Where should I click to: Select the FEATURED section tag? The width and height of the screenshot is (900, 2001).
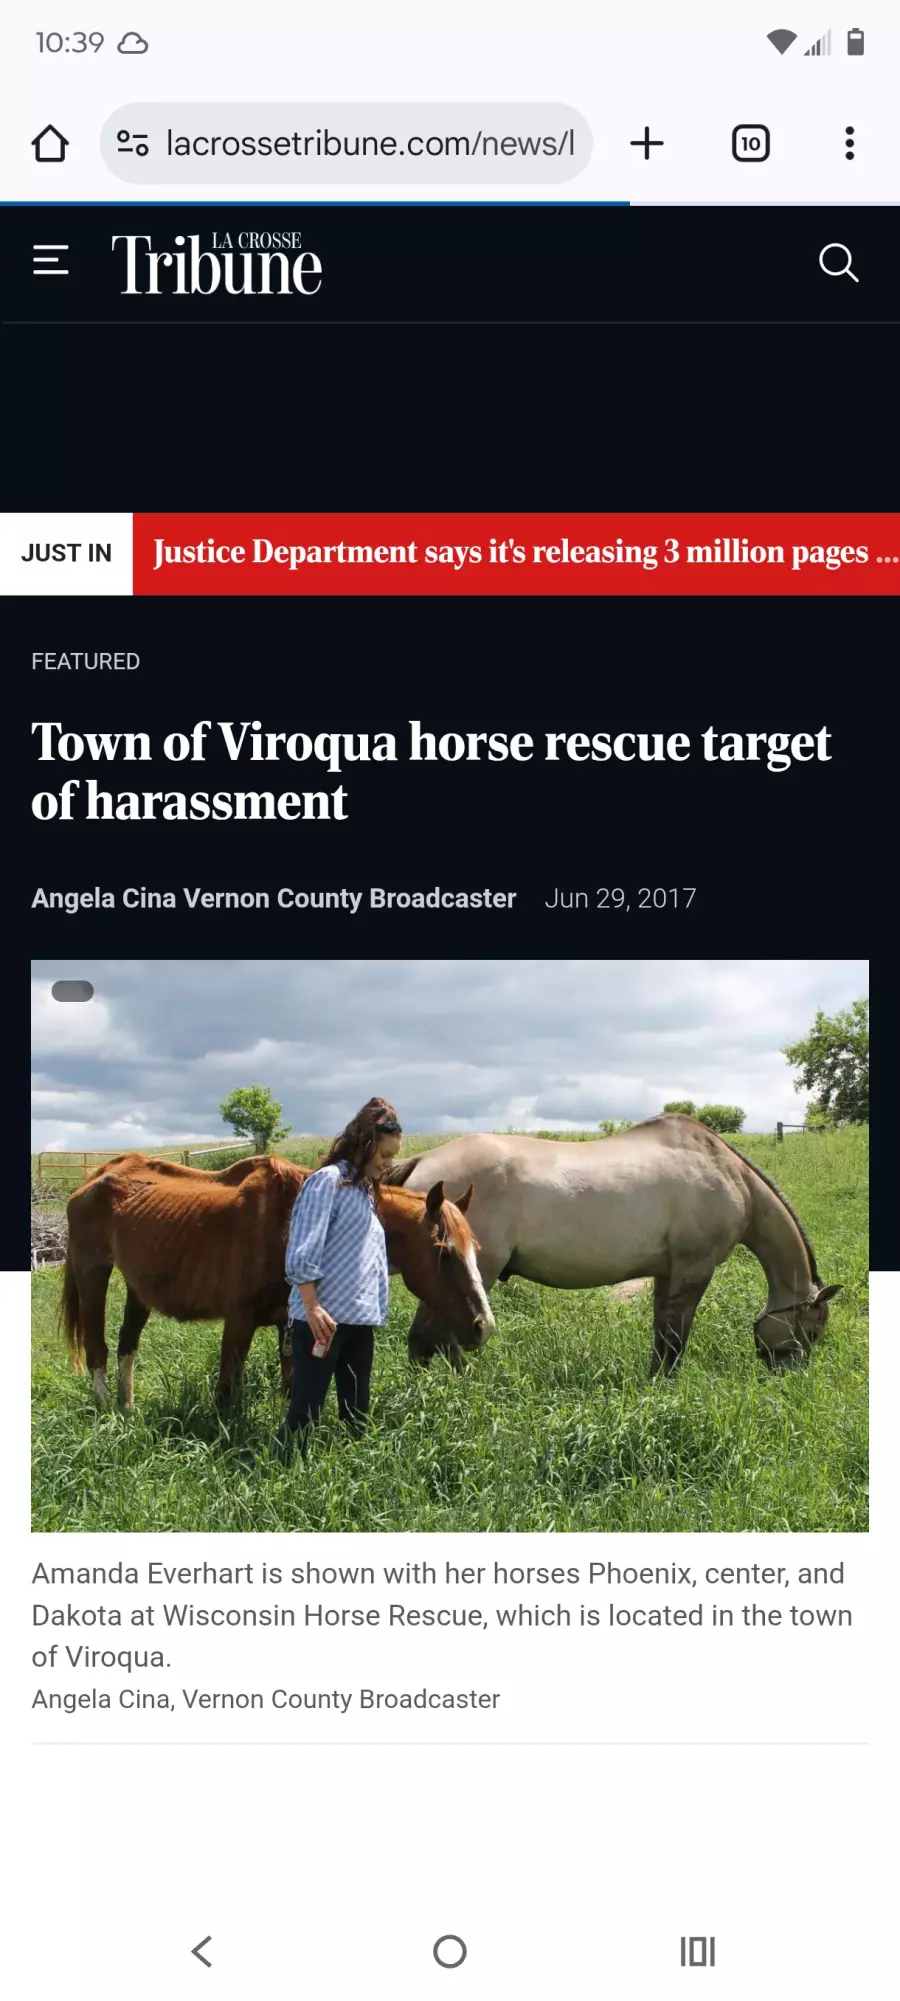[x=86, y=661]
